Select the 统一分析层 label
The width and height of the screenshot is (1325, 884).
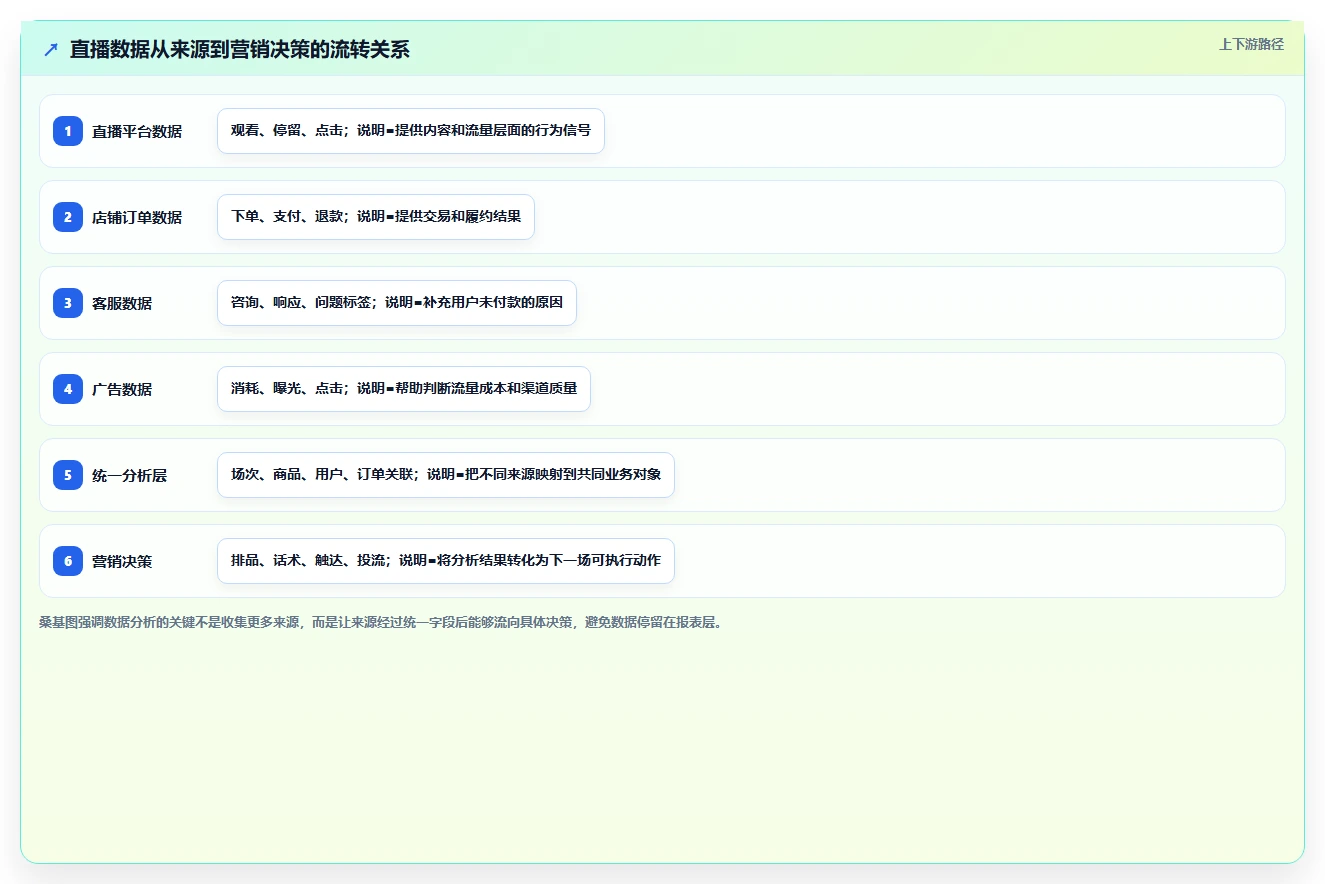(x=129, y=475)
